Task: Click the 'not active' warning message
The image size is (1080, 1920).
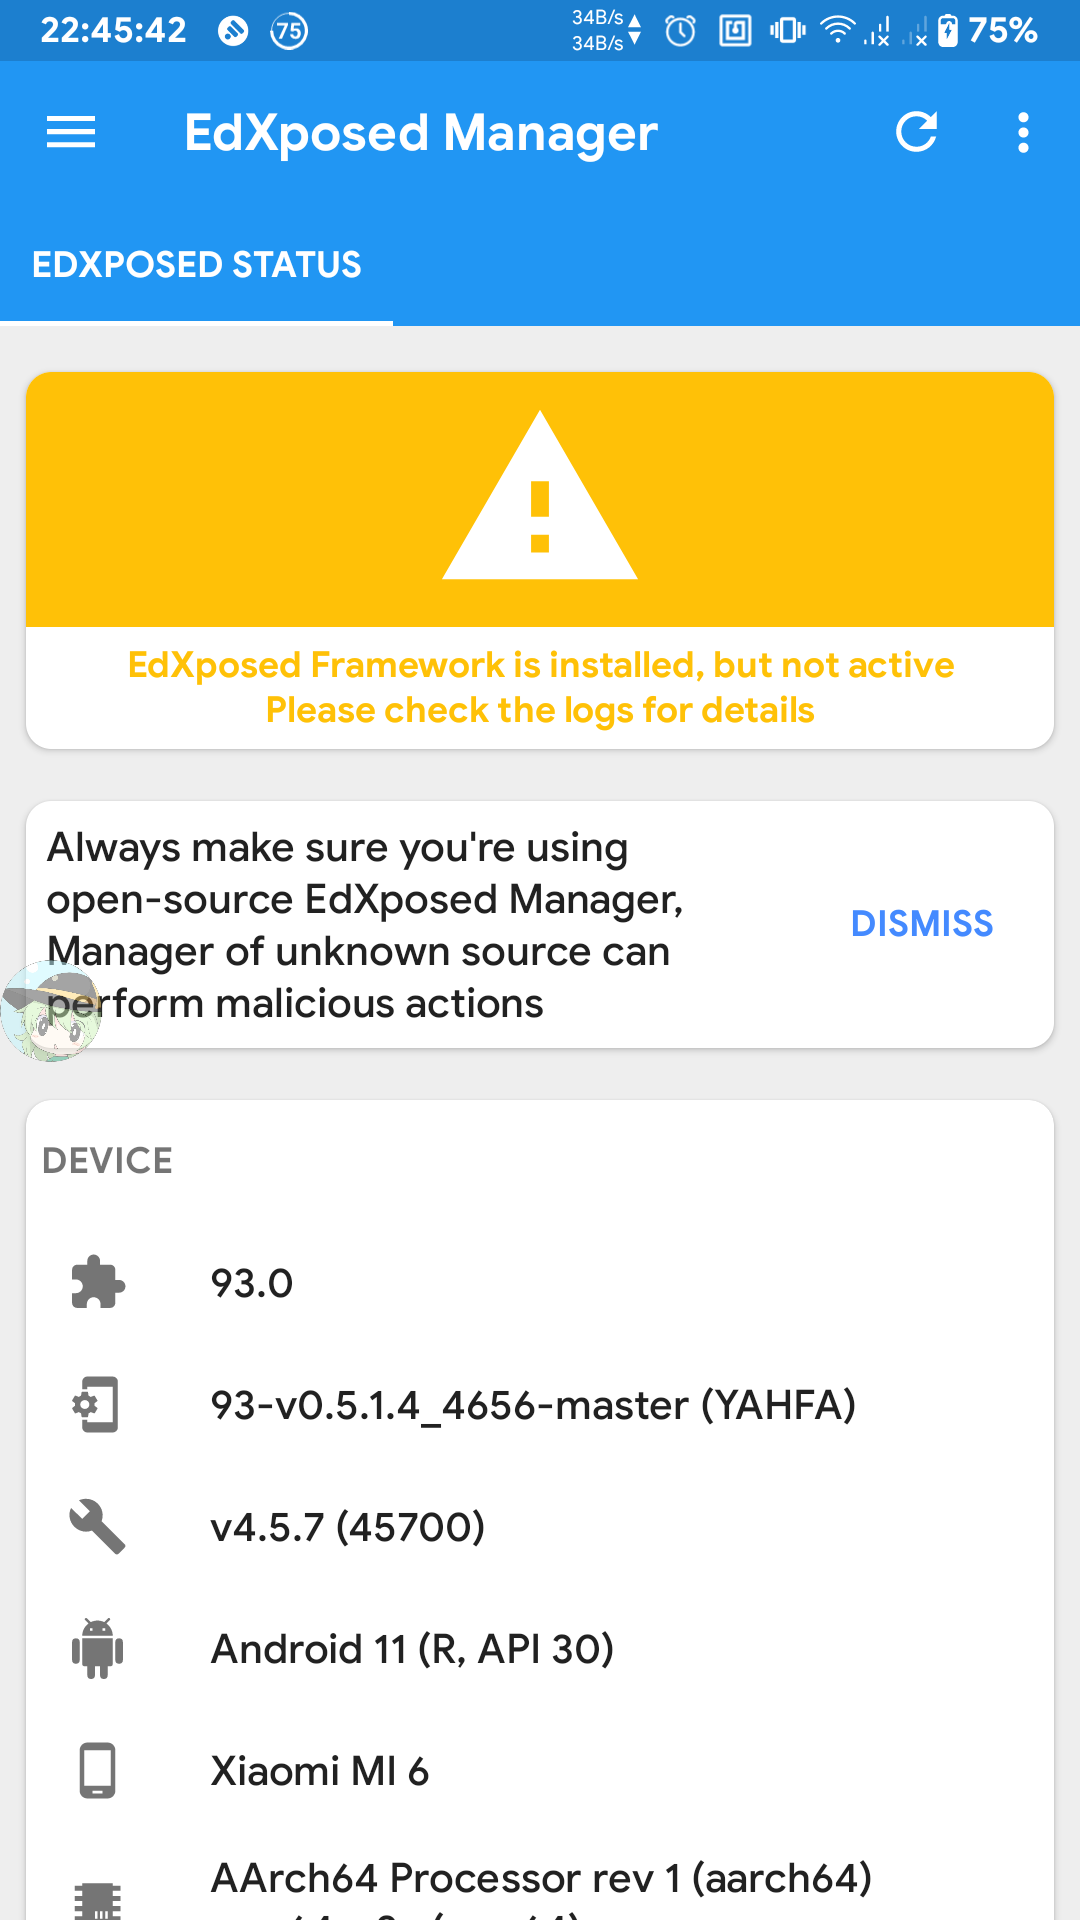Action: point(540,687)
